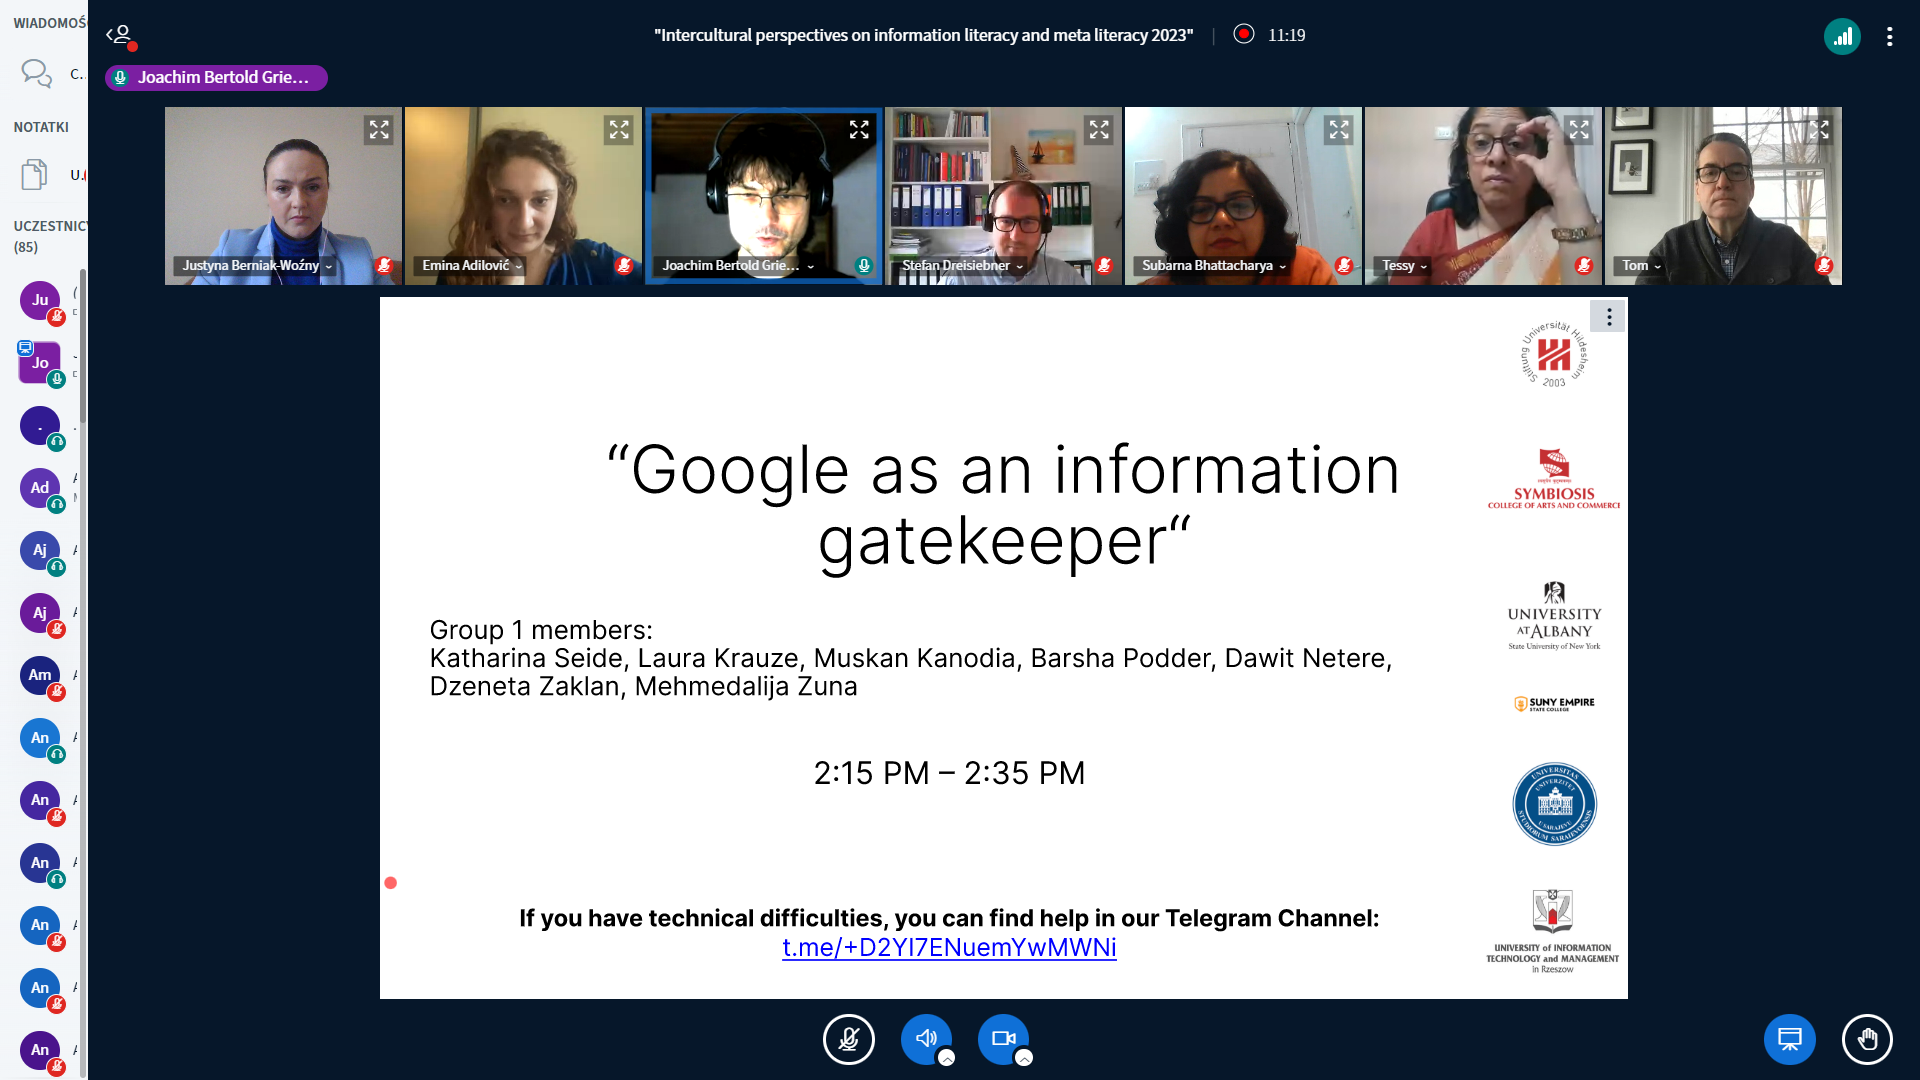This screenshot has height=1080, width=1920.
Task: Open Emina Adilović name dropdown
Action: pos(472,266)
